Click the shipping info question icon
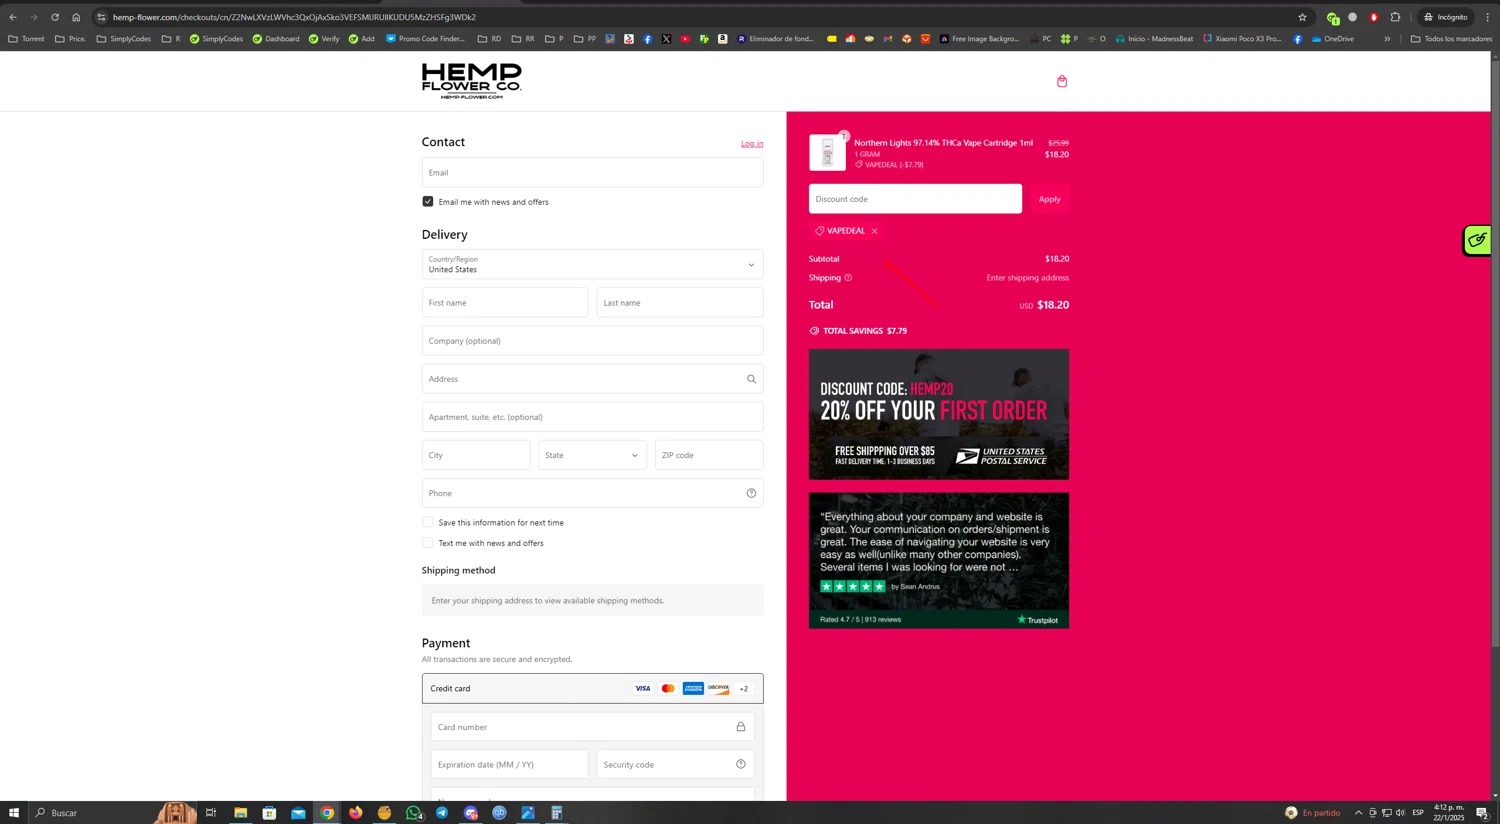 (x=848, y=278)
